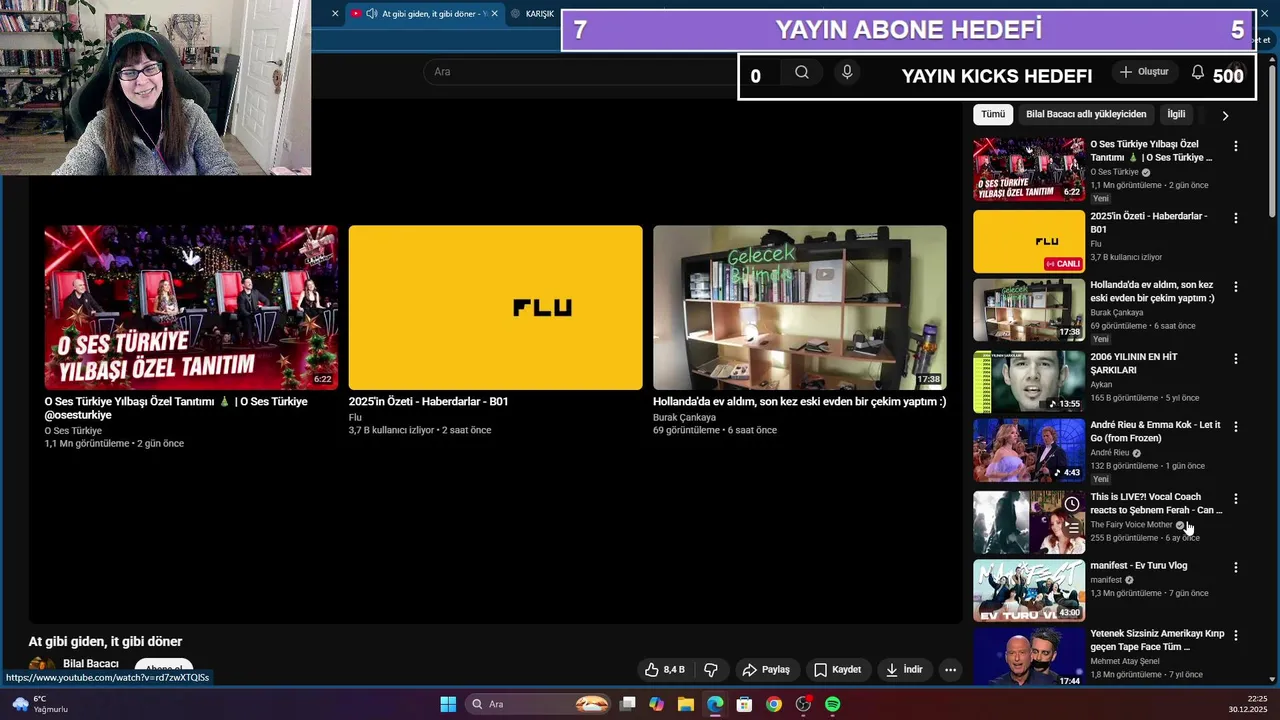
Task: Open the Paylaş share button
Action: coord(766,670)
